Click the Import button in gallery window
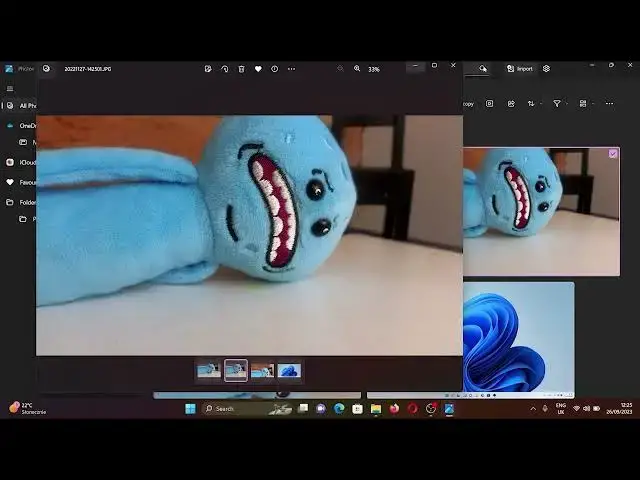 pyautogui.click(x=520, y=69)
